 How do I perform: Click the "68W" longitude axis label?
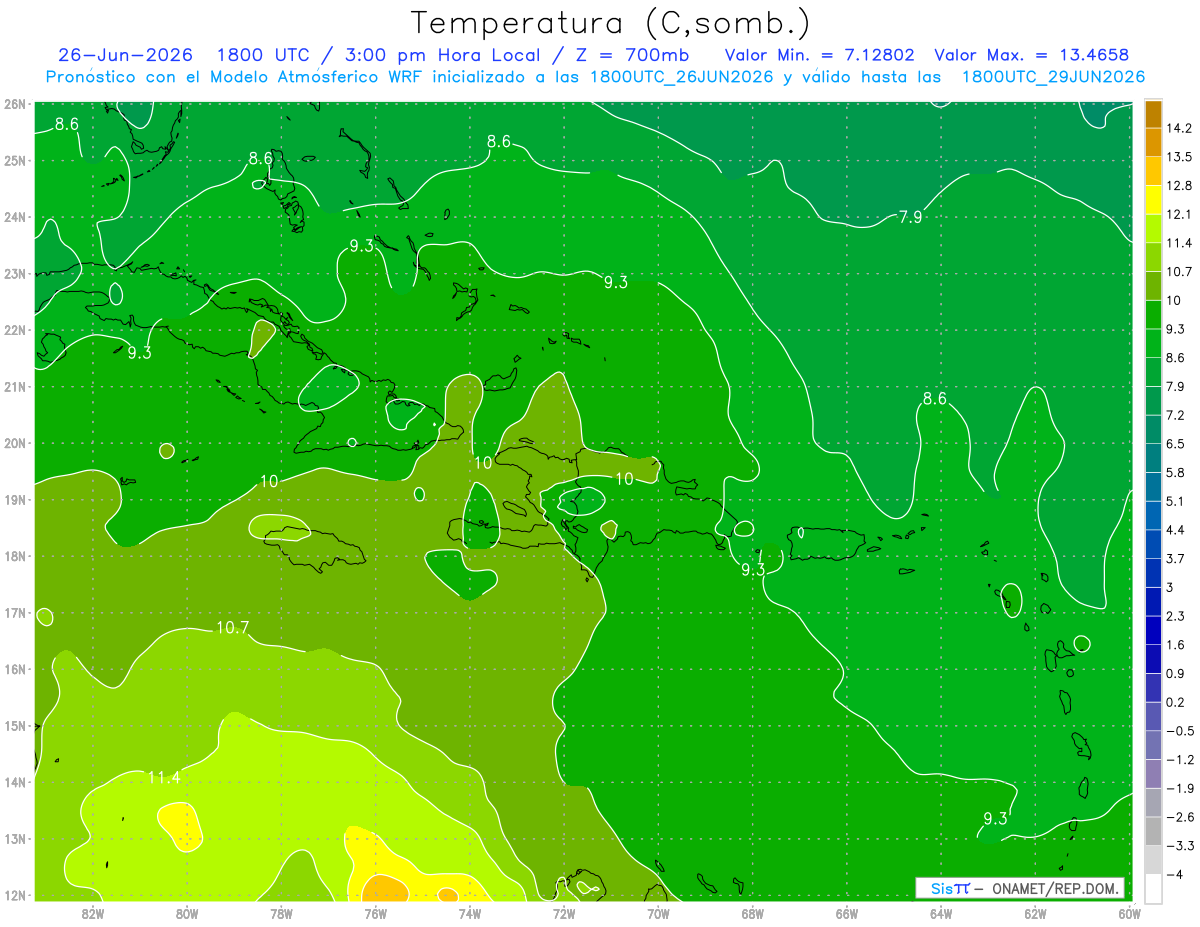point(753,912)
